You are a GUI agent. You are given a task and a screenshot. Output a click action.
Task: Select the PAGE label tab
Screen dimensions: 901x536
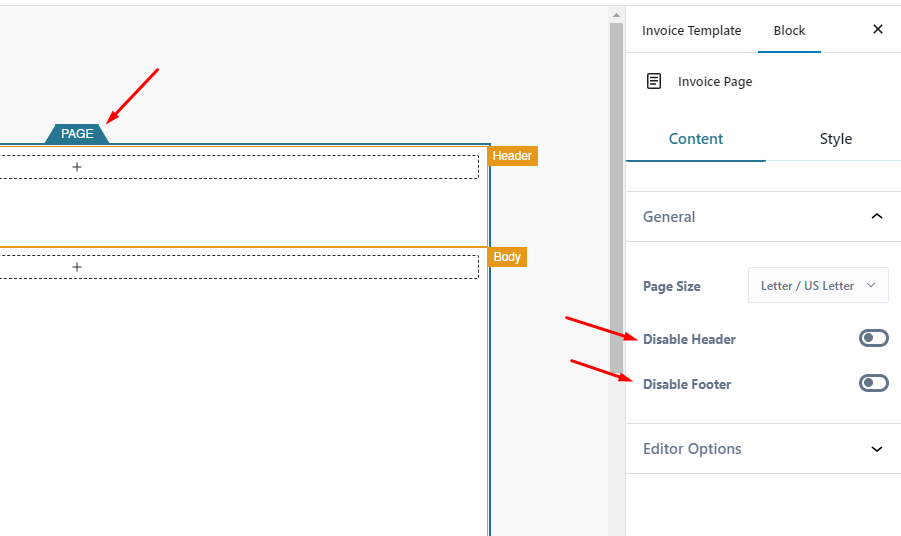coord(77,134)
